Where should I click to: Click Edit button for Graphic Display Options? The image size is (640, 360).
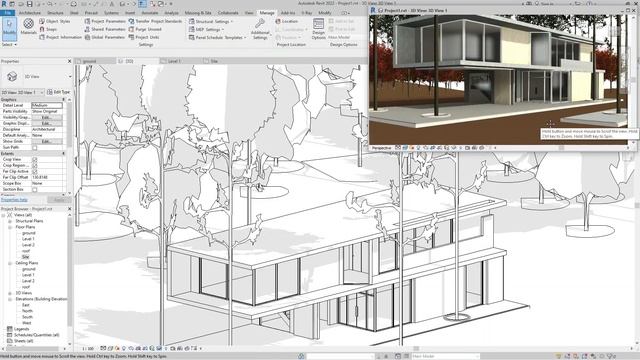click(x=47, y=123)
